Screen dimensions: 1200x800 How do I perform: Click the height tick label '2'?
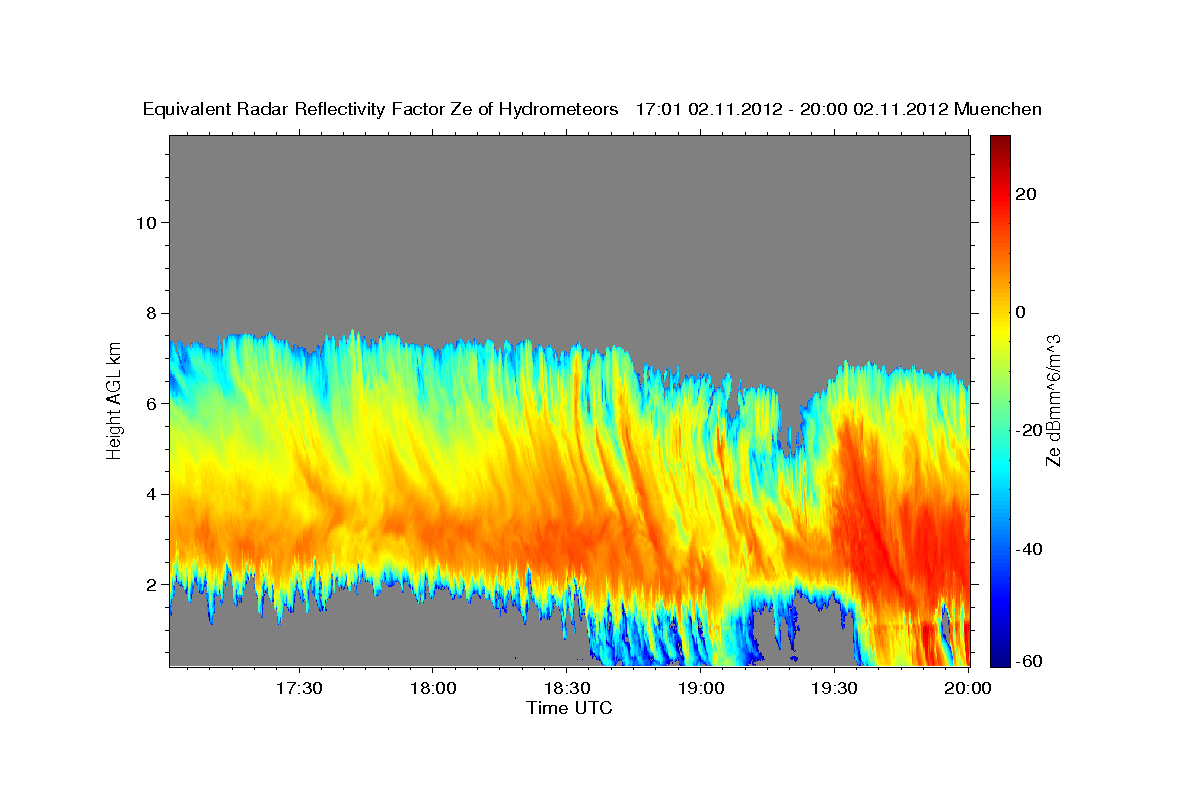152,584
